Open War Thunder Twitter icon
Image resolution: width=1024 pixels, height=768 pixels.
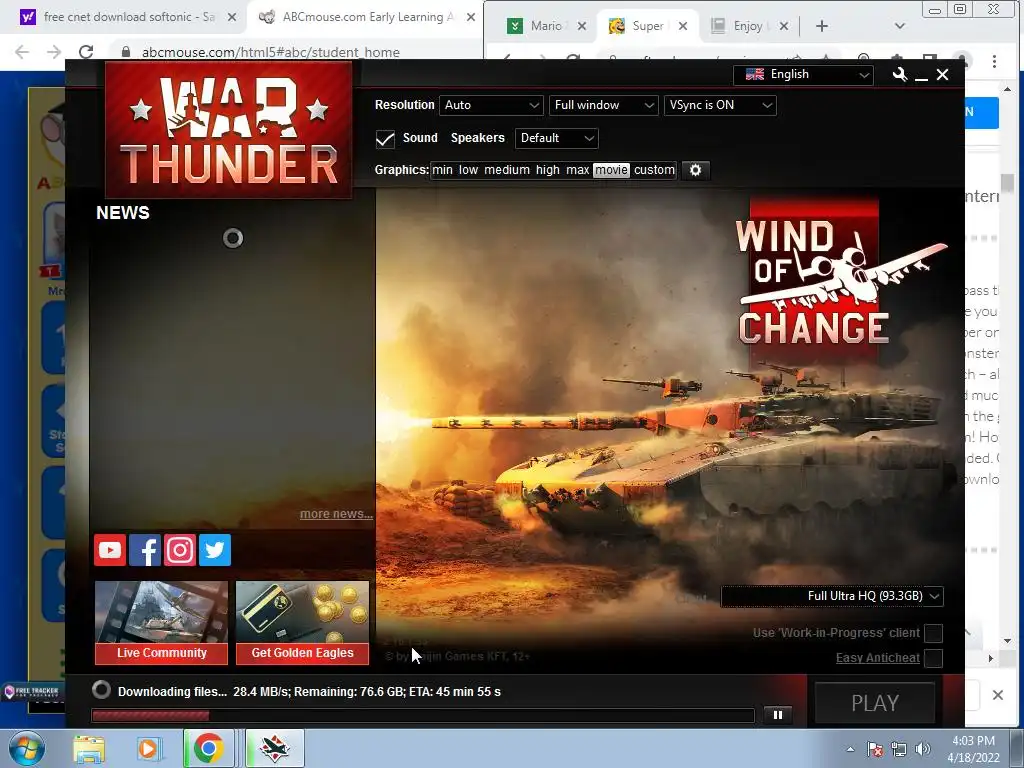[215, 550]
